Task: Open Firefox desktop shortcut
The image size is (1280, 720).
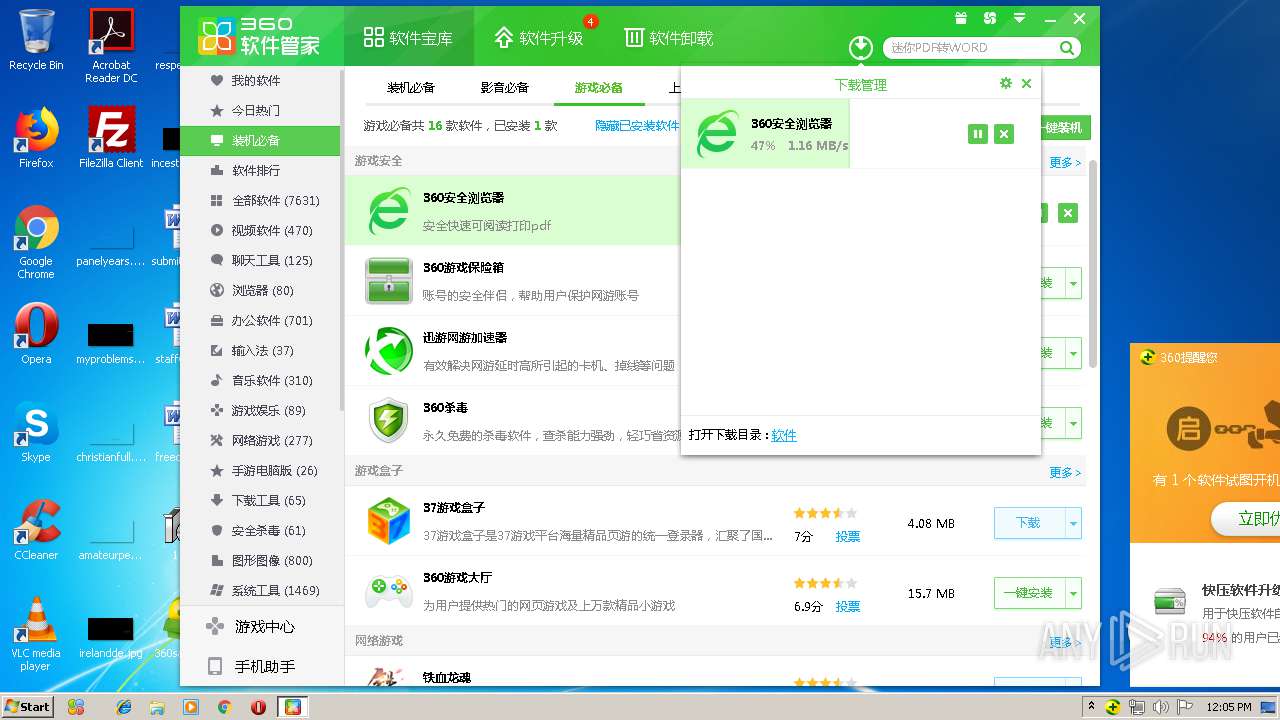Action: click(x=36, y=138)
